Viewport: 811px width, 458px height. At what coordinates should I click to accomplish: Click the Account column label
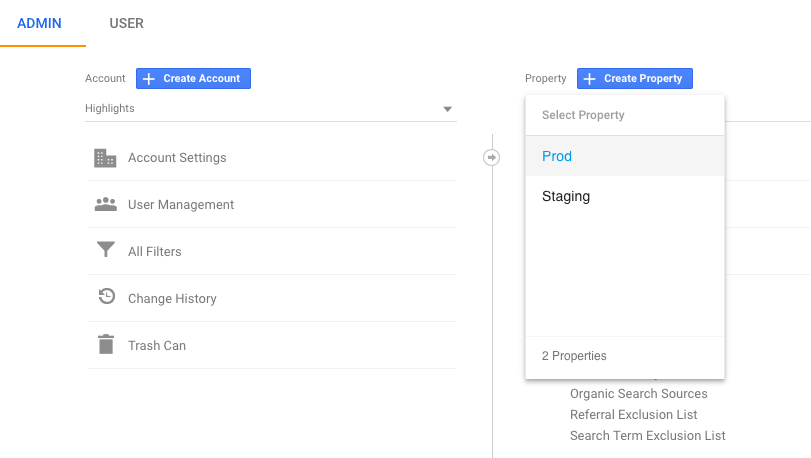pos(105,79)
